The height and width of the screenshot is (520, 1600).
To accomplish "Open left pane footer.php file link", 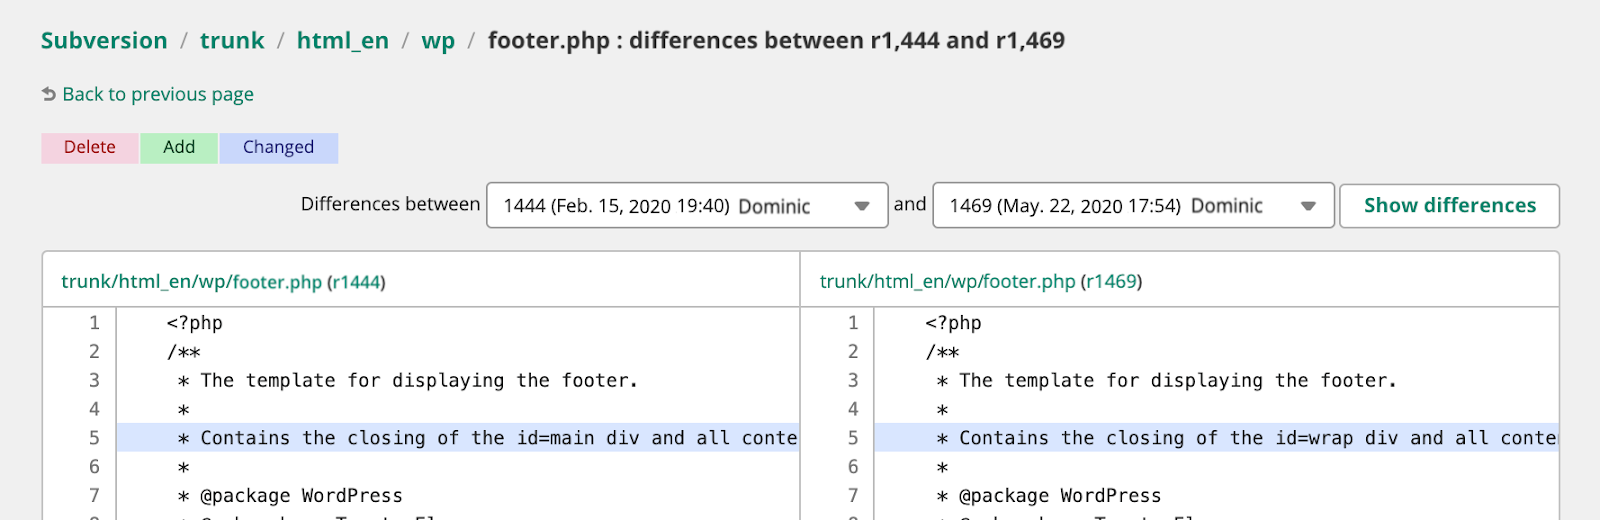I will 191,282.
